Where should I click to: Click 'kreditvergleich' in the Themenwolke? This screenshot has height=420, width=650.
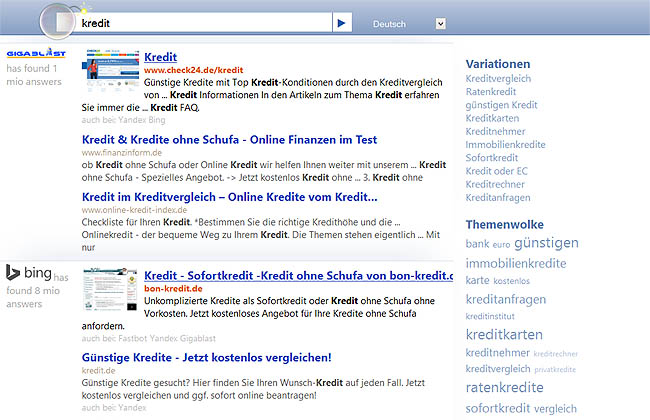[498, 369]
